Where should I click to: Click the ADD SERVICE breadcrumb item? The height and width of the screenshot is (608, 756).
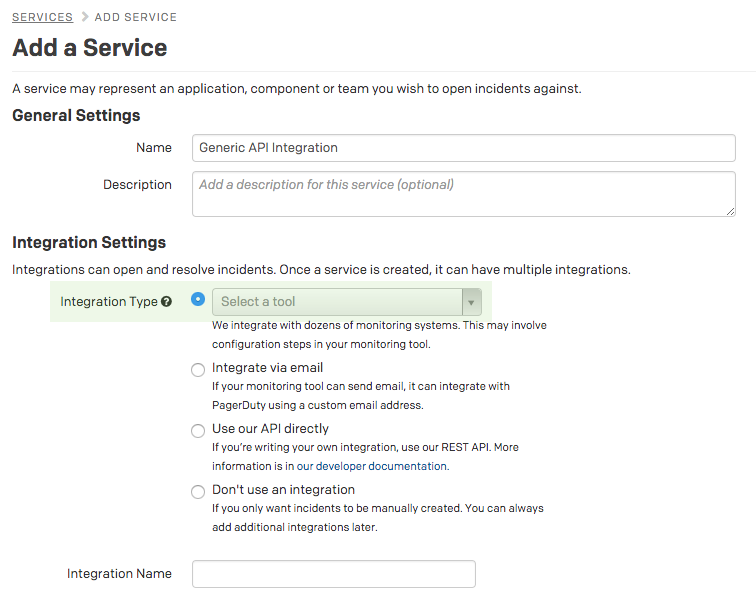point(136,17)
